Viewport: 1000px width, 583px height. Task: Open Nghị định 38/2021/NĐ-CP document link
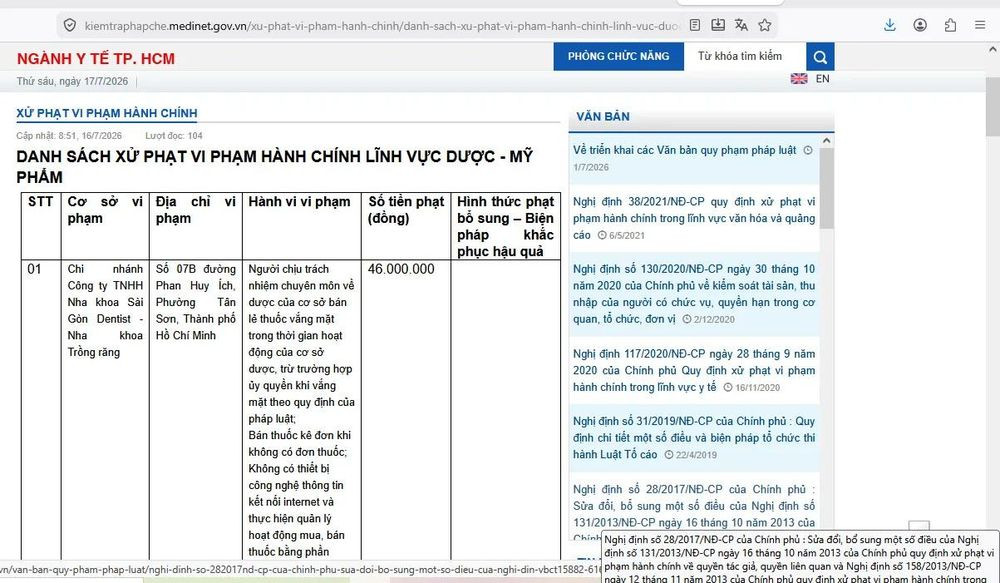pyautogui.click(x=694, y=218)
